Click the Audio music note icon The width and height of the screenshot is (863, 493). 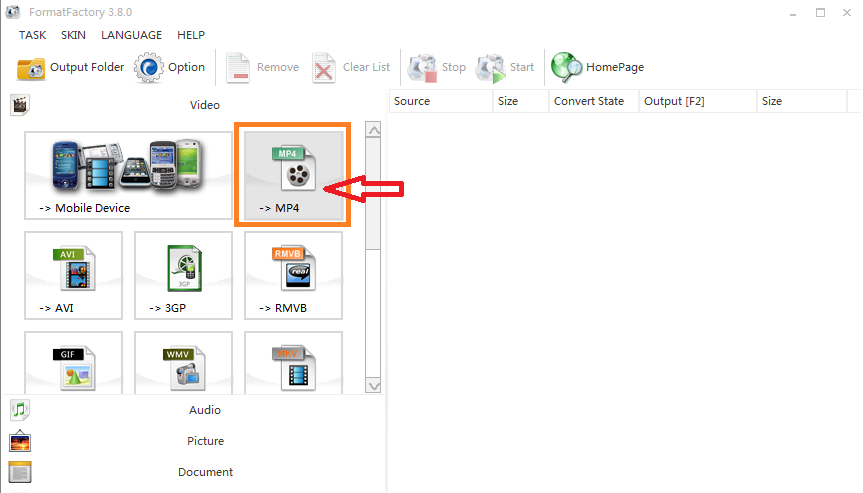[20, 410]
